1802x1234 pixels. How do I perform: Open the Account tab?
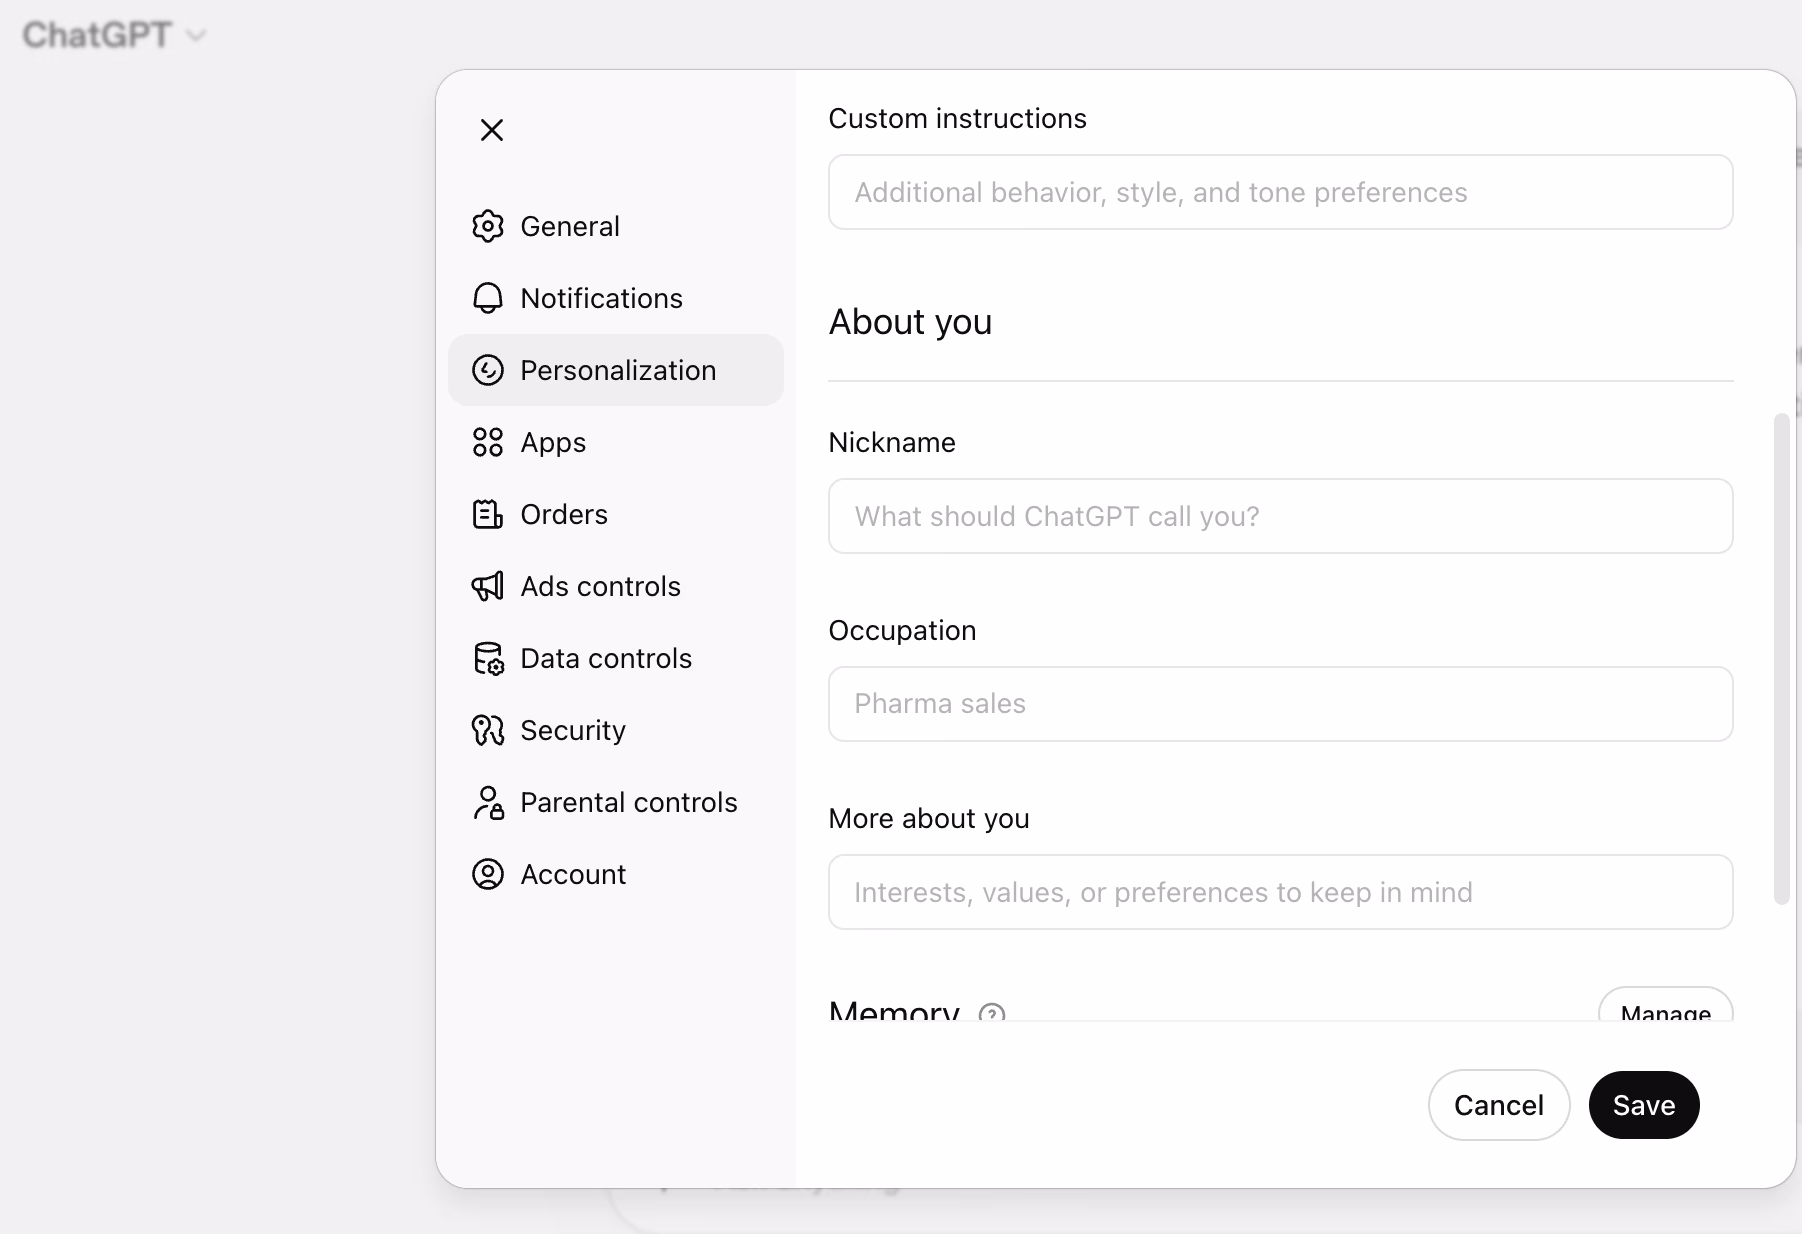[616, 874]
